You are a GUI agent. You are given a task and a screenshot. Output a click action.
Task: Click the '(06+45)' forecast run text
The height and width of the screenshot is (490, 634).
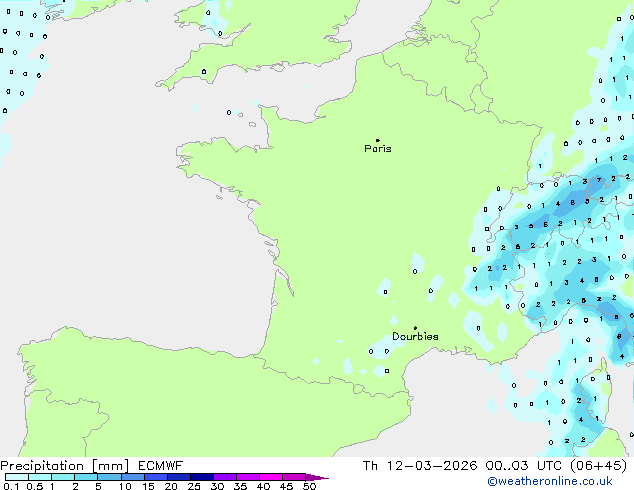(599, 466)
